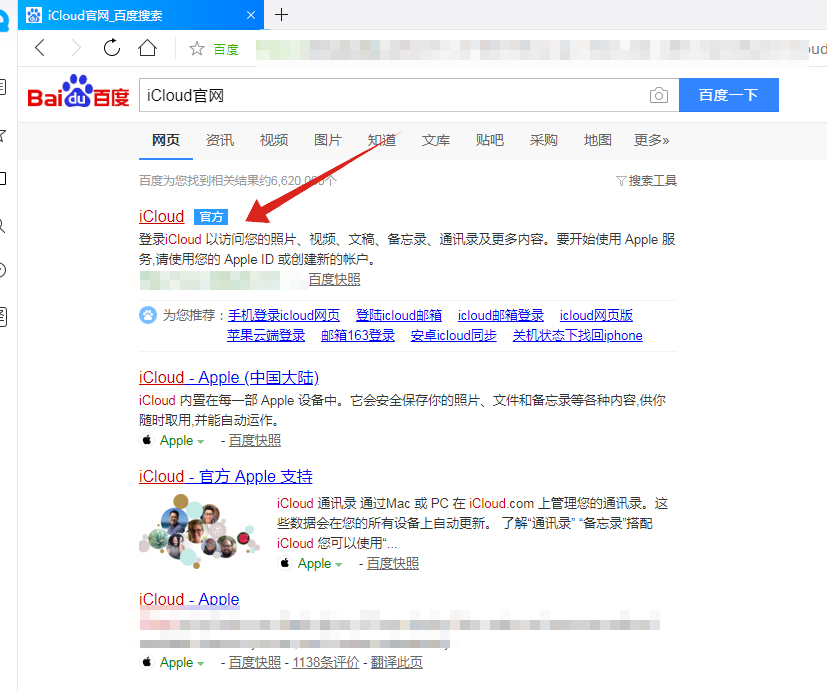Open 百度快照 for the official iCloud result
This screenshot has width=827, height=691.
[334, 280]
